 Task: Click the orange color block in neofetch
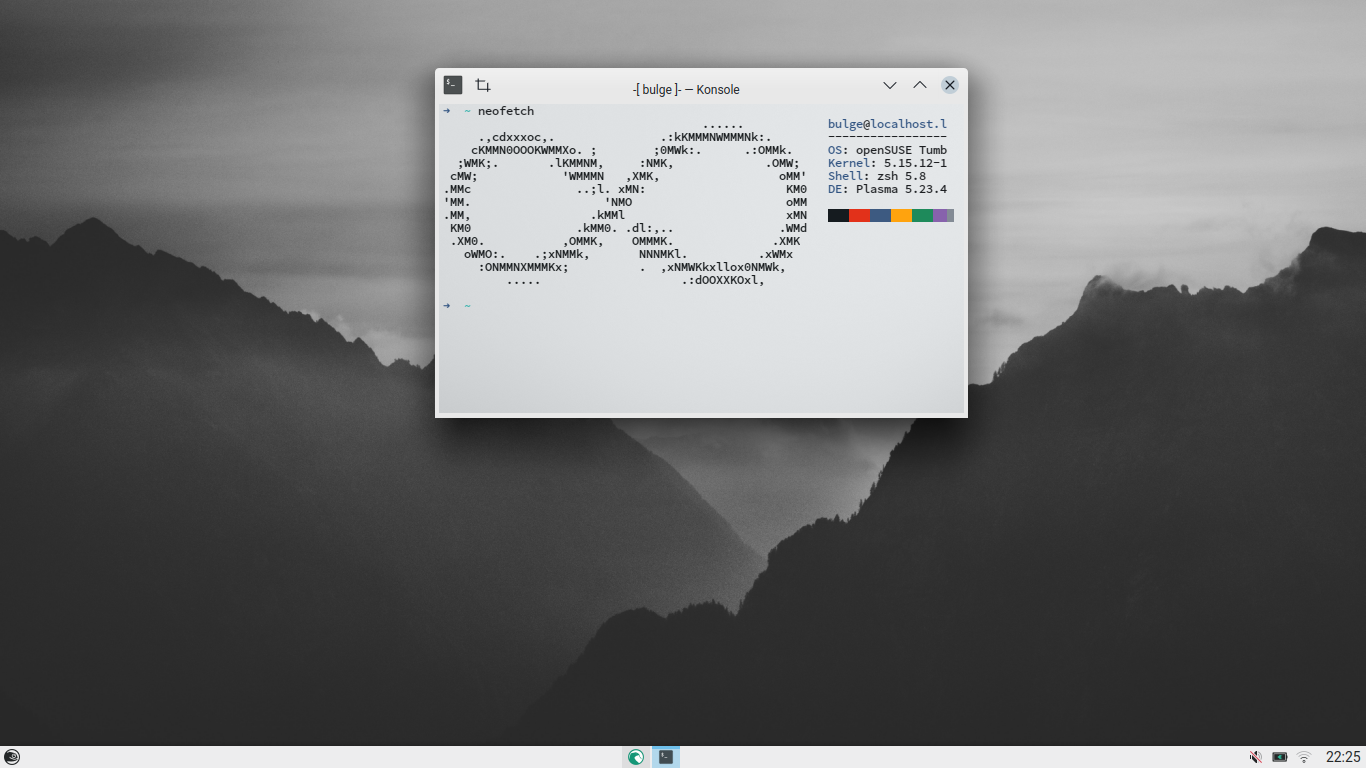[x=901, y=215]
